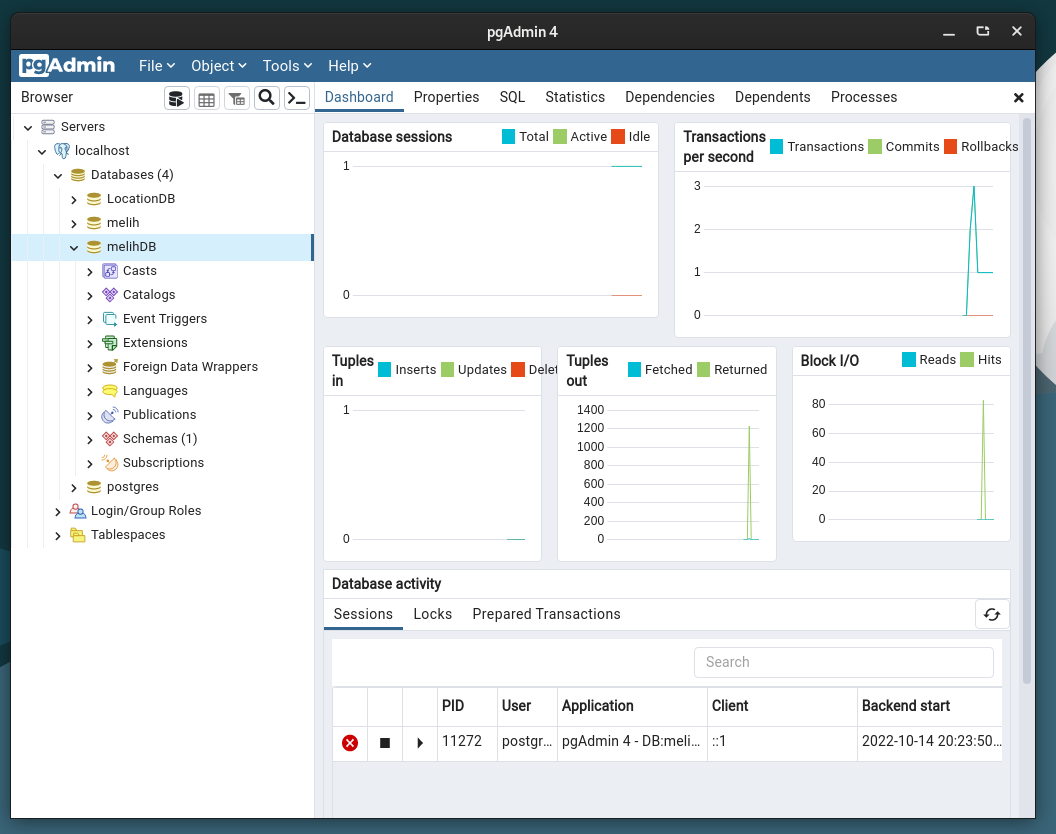This screenshot has height=834, width=1056.
Task: Expand the Schemas (1) node
Action: pos(90,440)
